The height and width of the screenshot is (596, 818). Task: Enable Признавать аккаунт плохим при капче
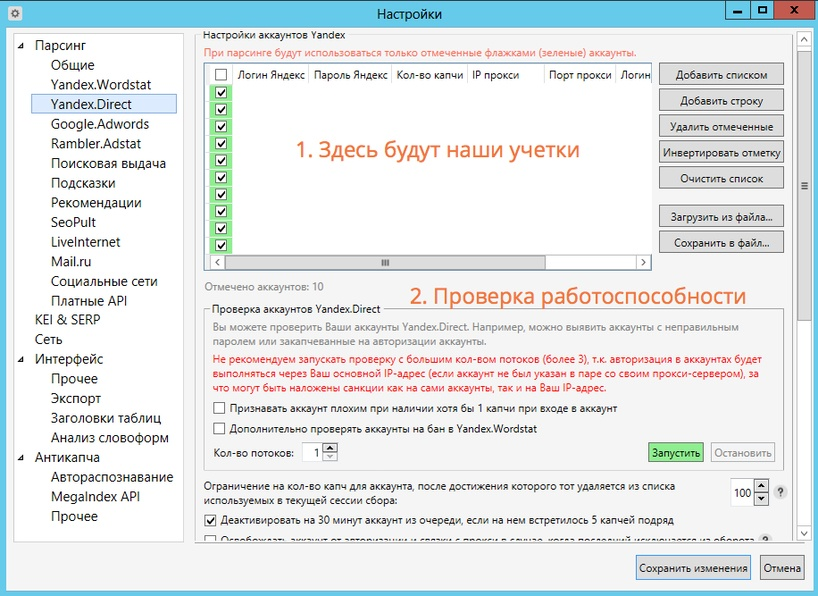coord(219,408)
